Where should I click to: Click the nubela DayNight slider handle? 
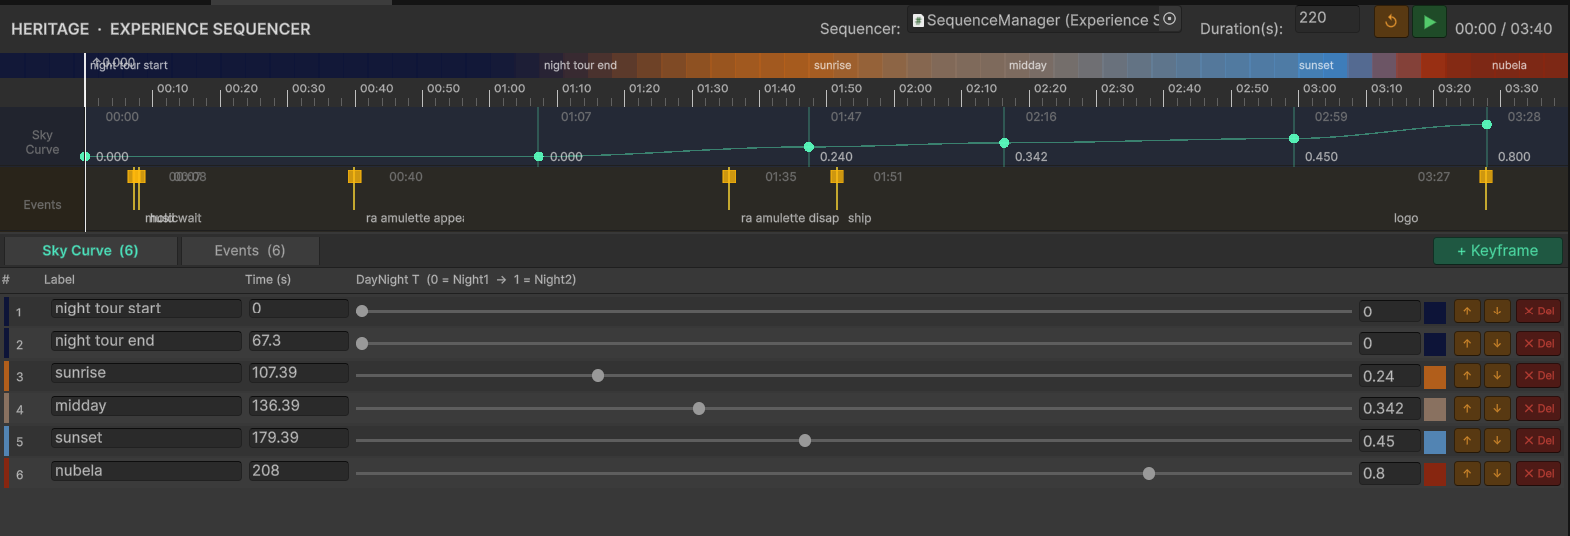click(1149, 473)
